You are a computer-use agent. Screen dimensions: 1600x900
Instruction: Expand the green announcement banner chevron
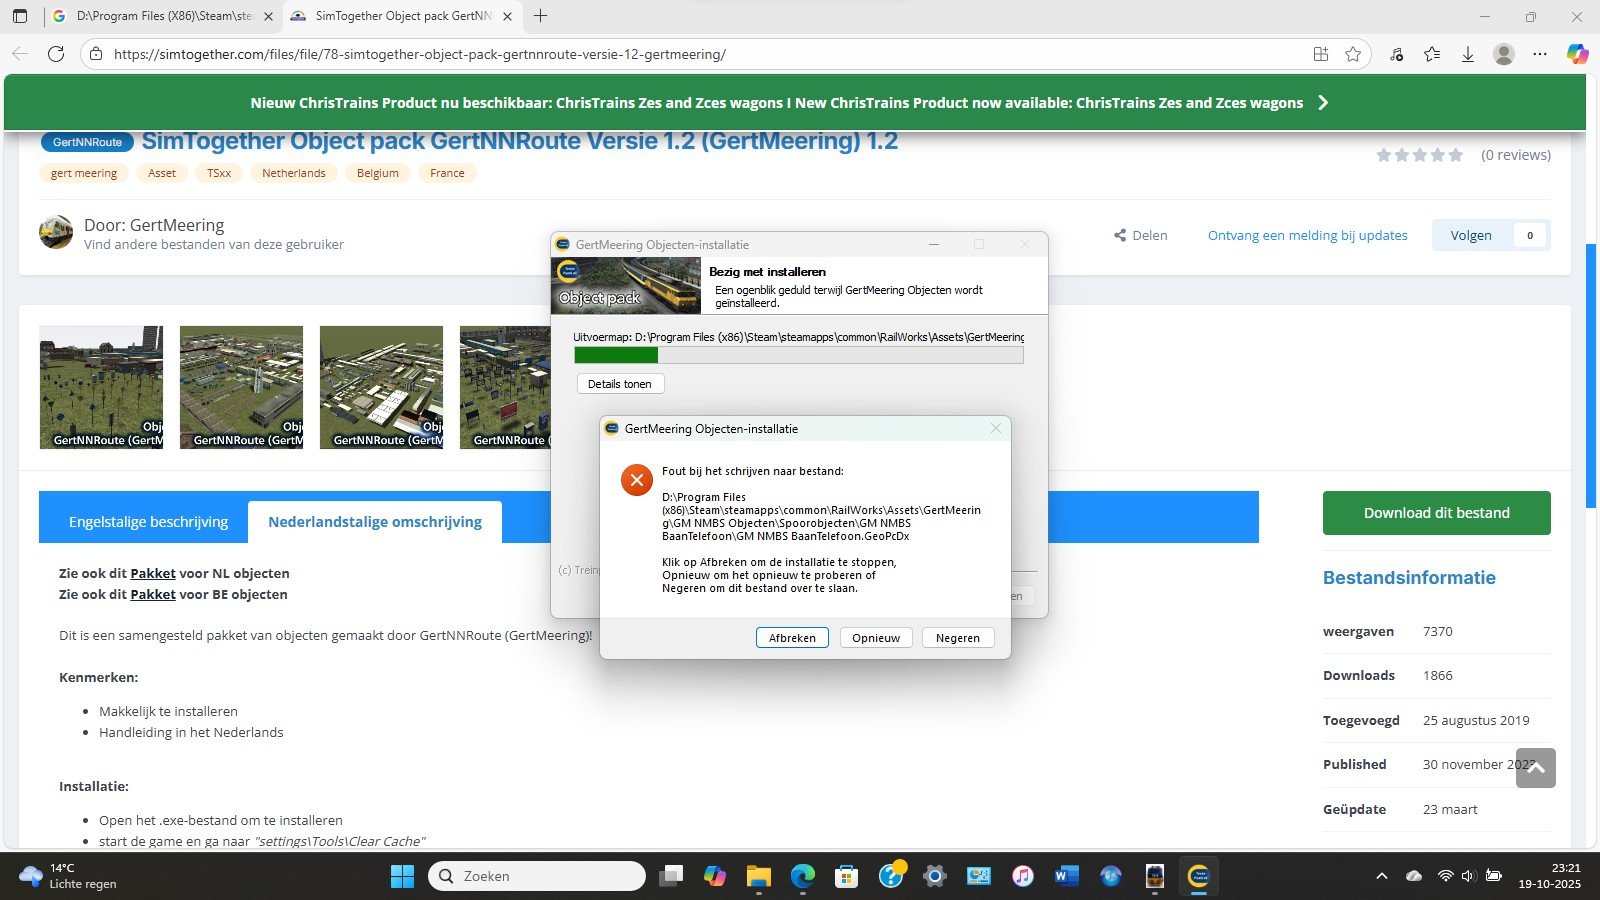[1323, 103]
